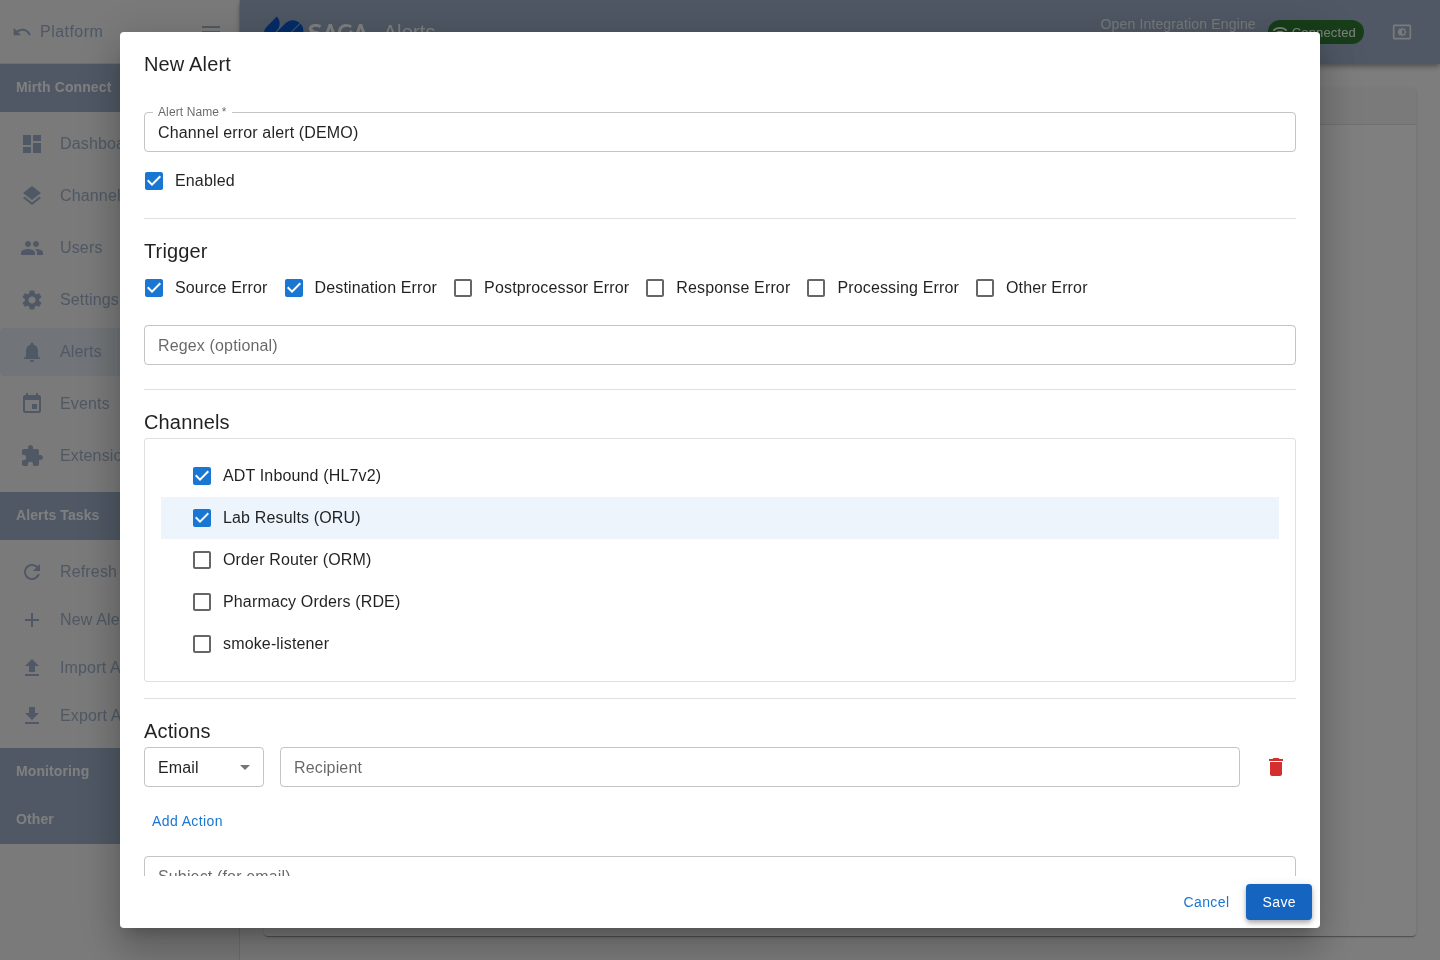Click the Dashboard icon in sidebar

[x=32, y=144]
